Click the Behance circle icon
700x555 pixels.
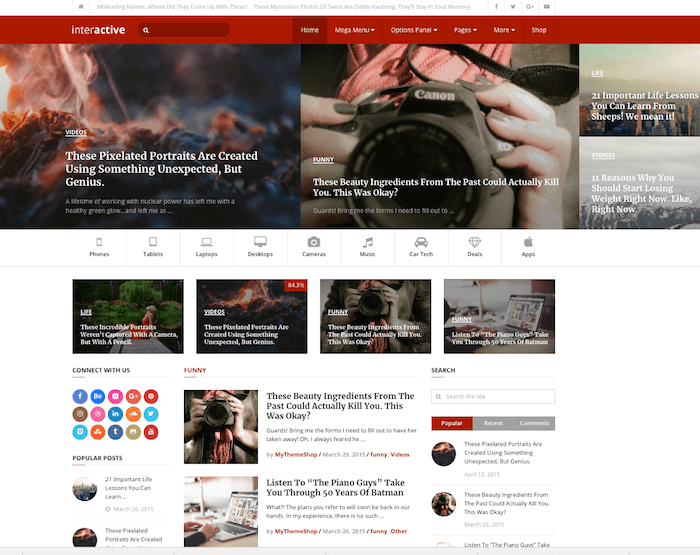(98, 396)
